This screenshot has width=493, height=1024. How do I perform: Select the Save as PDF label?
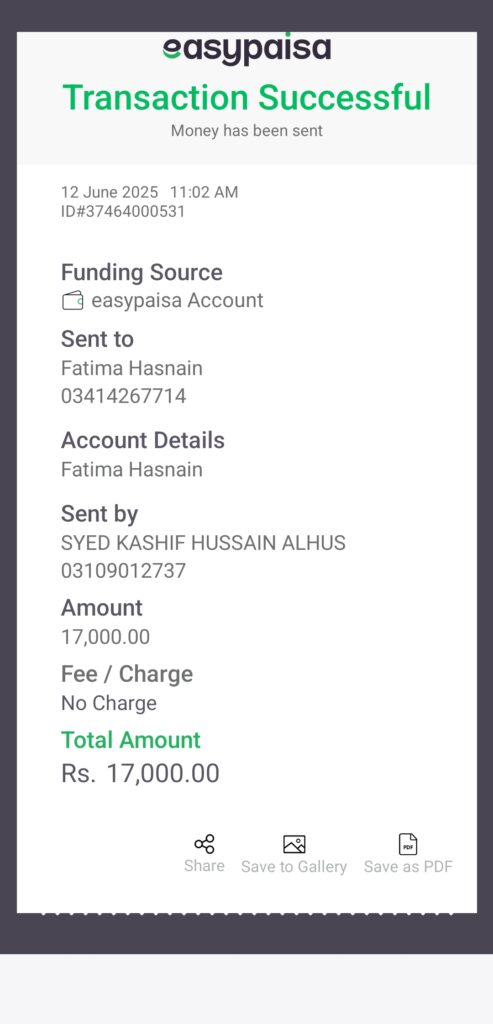click(x=408, y=867)
